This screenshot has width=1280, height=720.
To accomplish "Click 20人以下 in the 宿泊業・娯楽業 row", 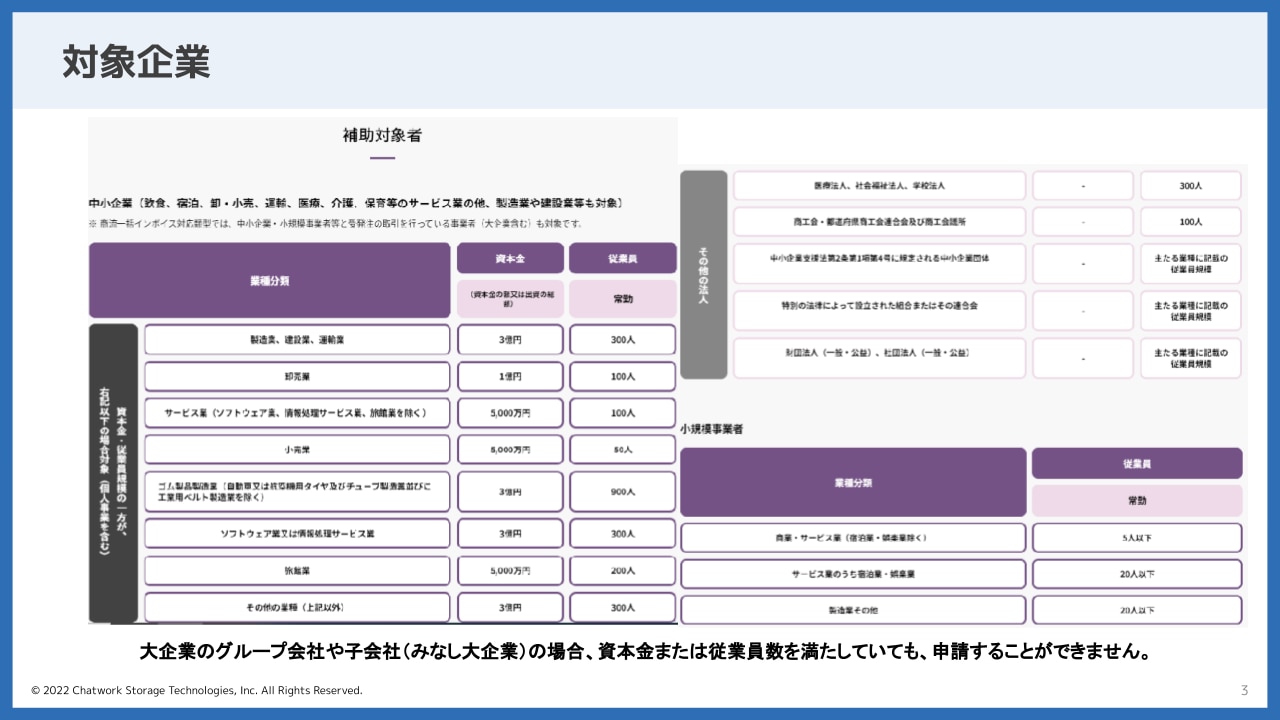I will pyautogui.click(x=1137, y=574).
